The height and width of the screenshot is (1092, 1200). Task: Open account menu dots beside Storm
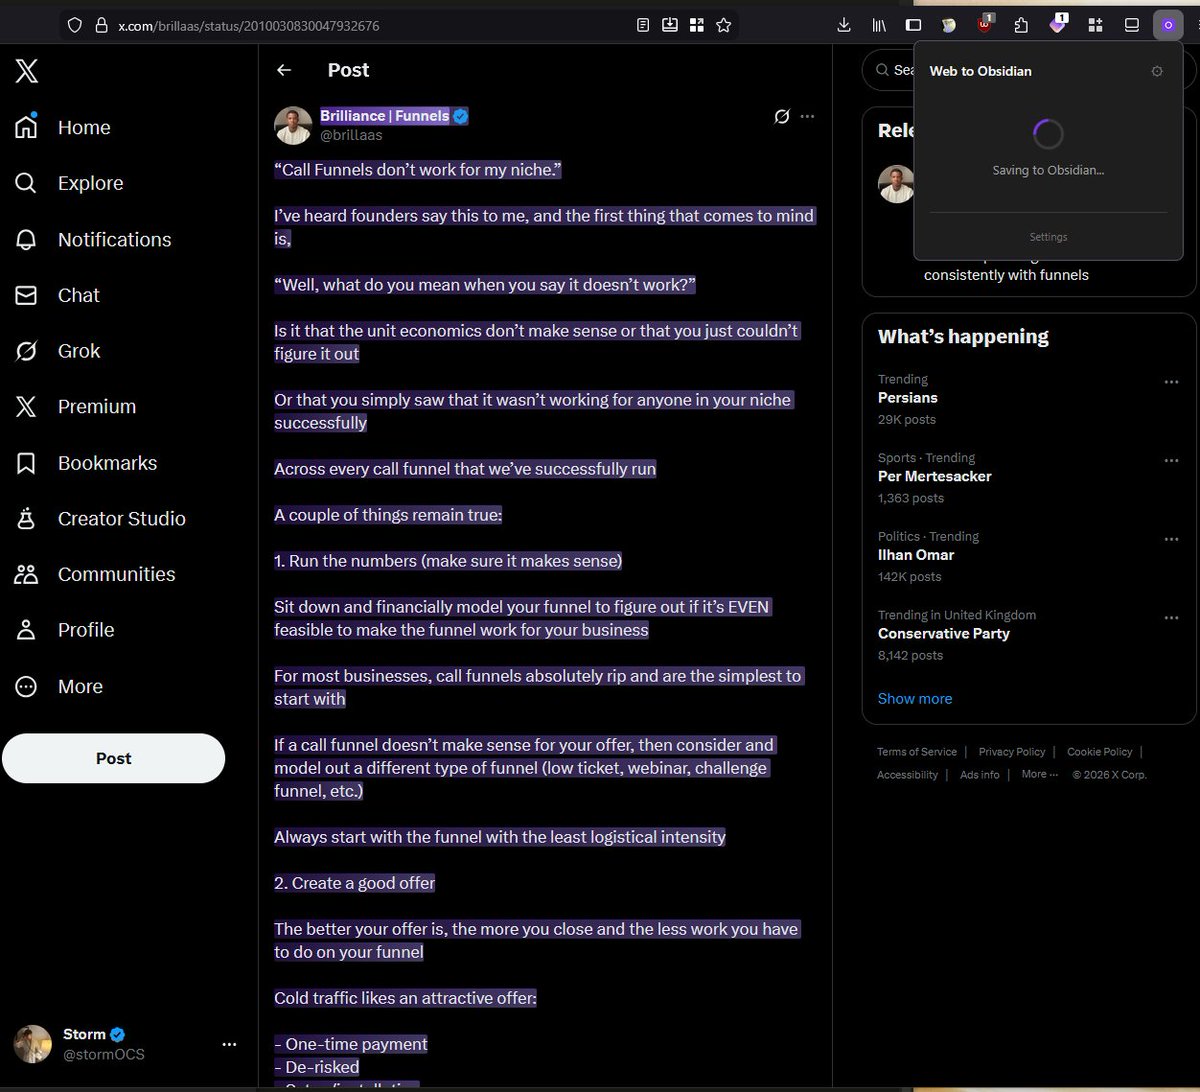(229, 1044)
